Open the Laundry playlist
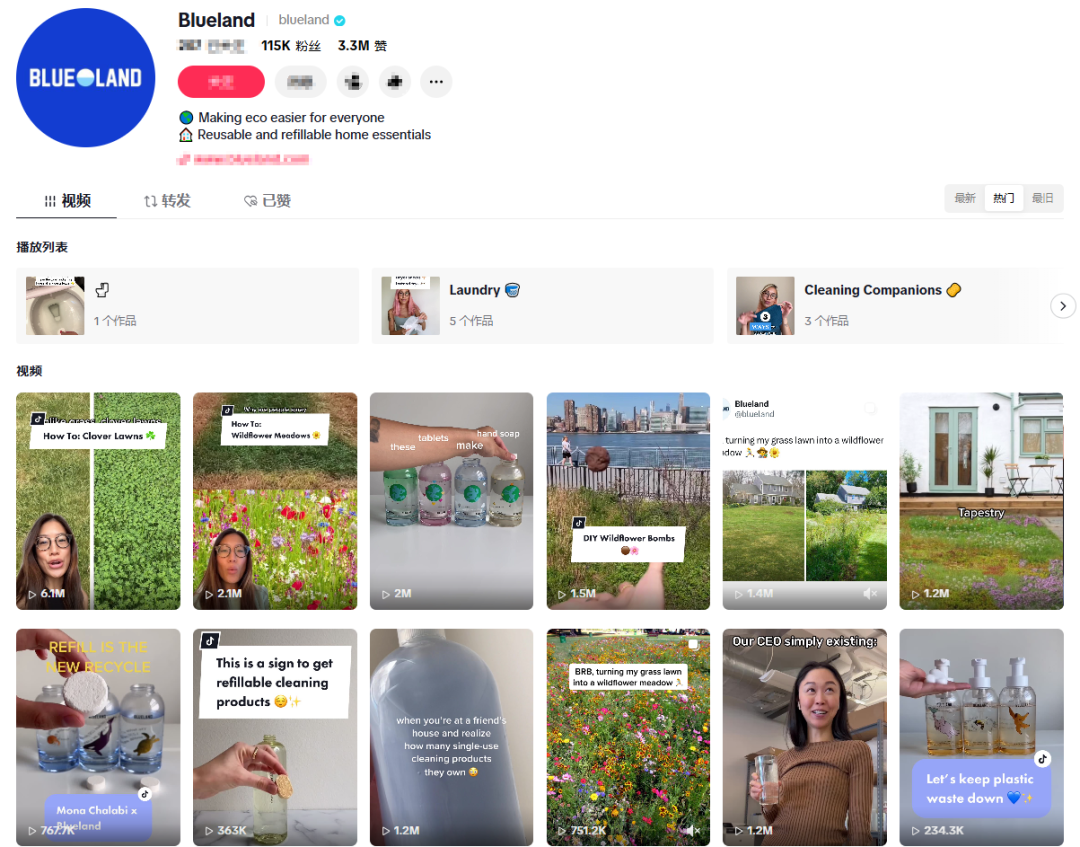 543,306
